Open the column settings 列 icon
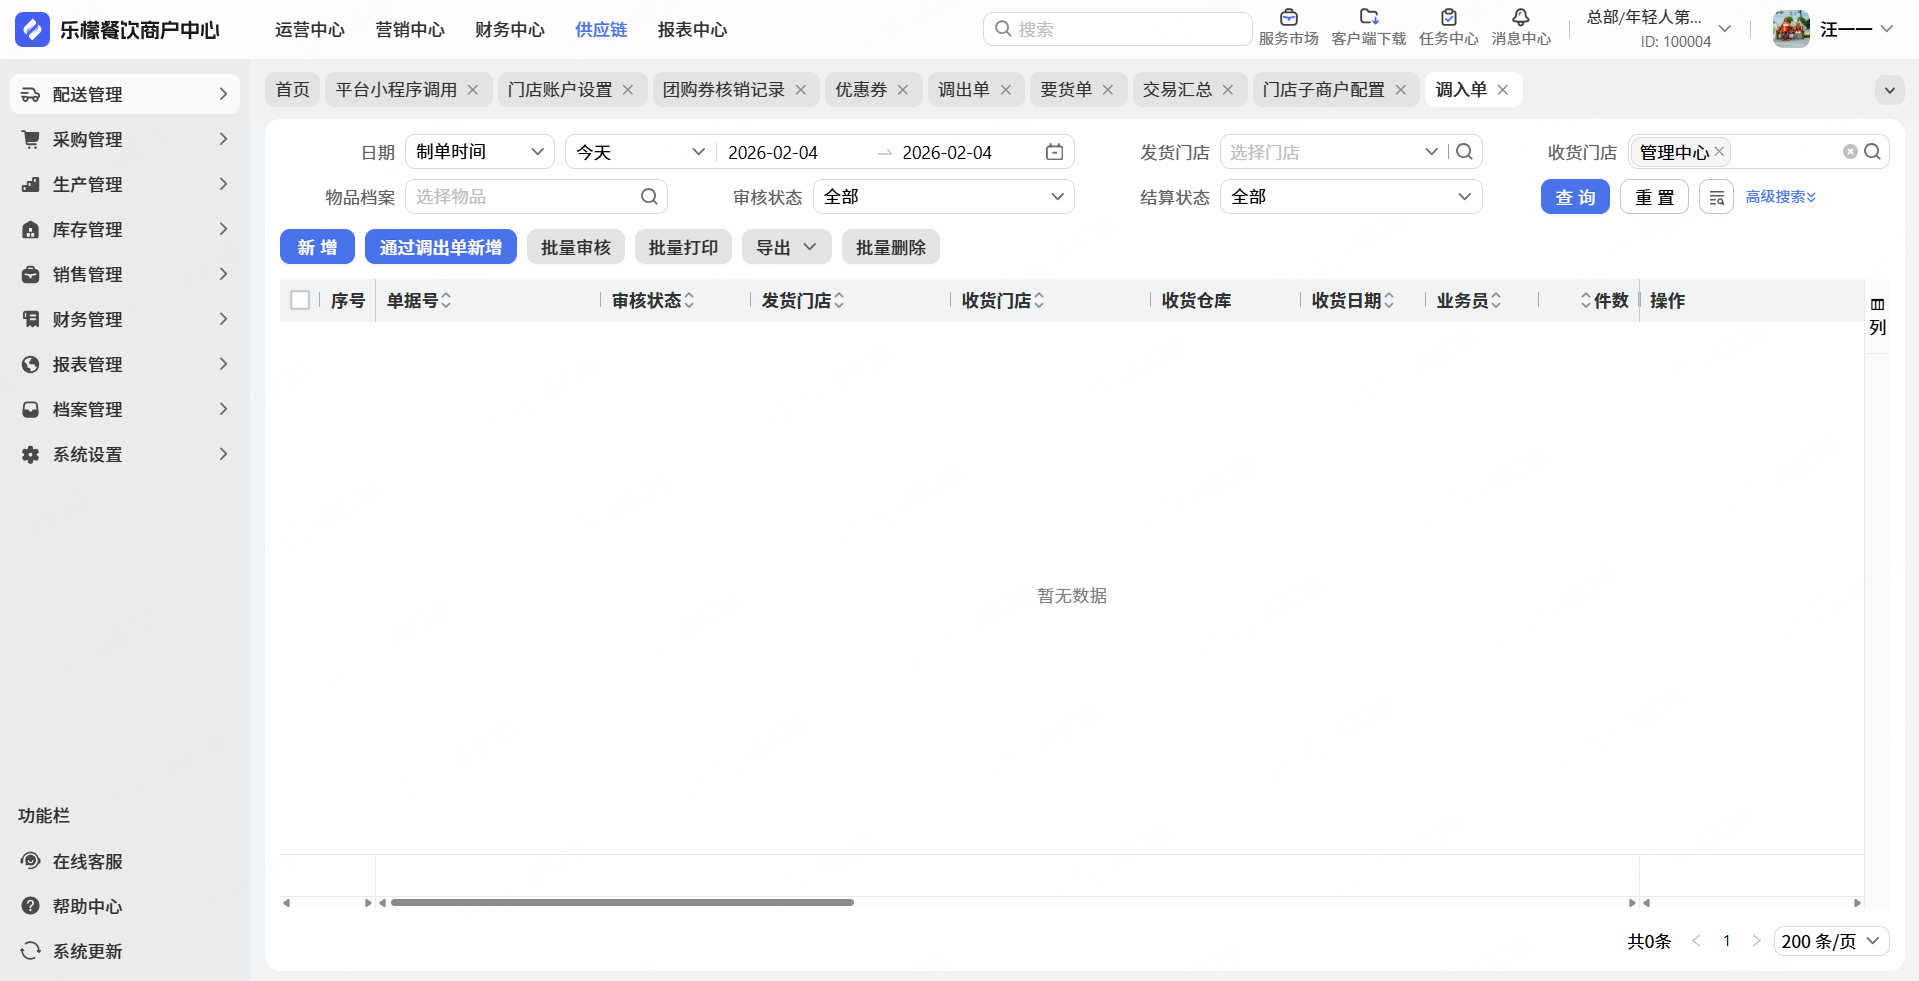Viewport: 1919px width, 981px height. click(1877, 315)
